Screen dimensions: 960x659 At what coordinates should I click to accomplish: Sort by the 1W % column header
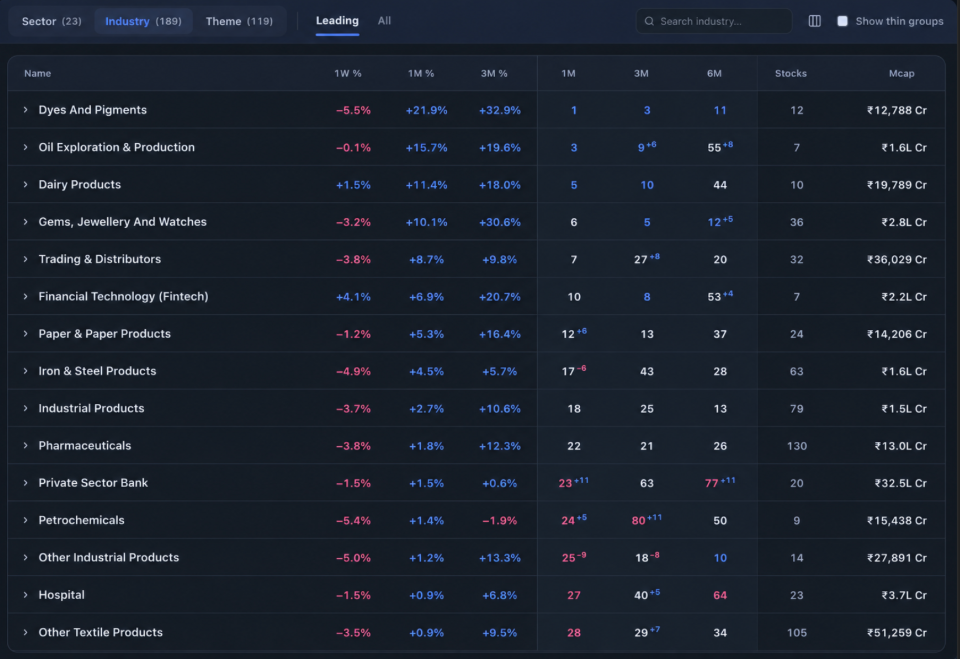(348, 73)
